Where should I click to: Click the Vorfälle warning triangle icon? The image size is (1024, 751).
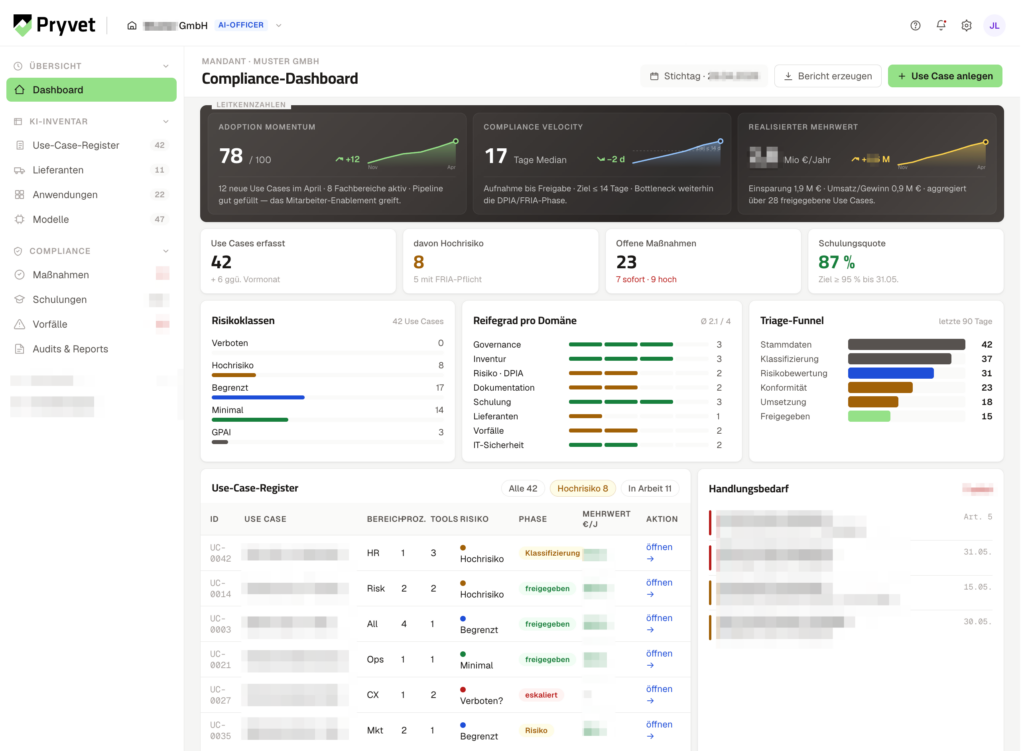point(20,324)
